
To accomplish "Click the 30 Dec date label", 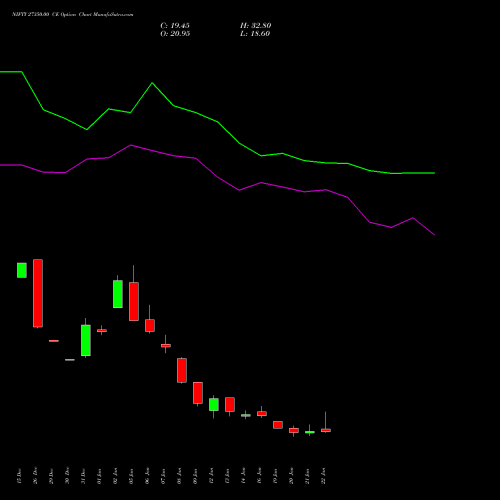I will click(67, 476).
